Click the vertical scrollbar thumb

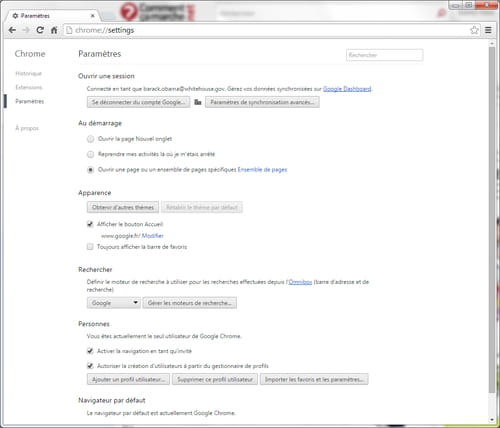(x=492, y=220)
